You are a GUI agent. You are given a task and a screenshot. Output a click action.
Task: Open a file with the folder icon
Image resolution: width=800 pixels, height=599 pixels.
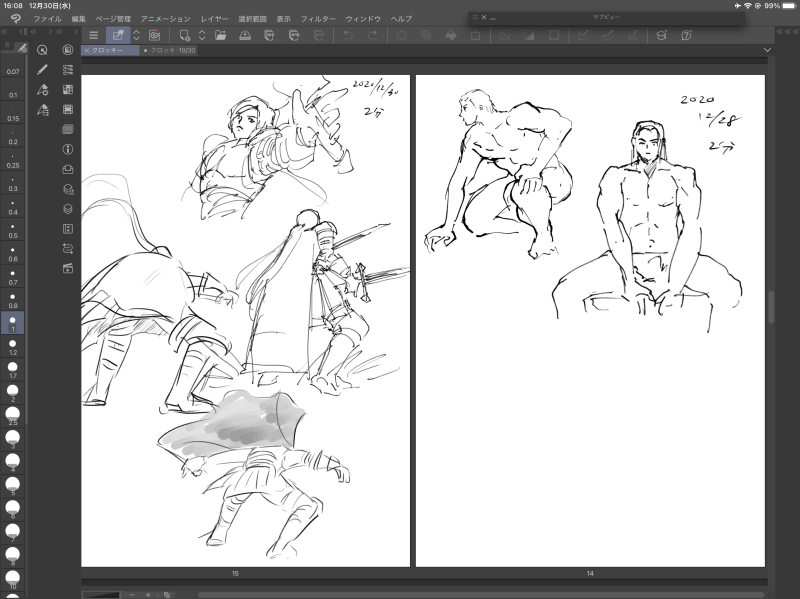coord(220,35)
